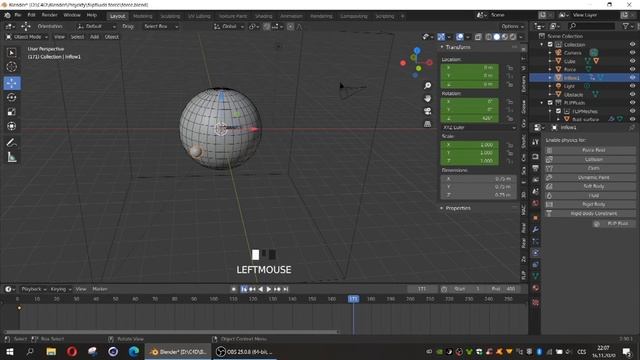Image resolution: width=640 pixels, height=360 pixels.
Task: Open the Global transform orientation dropdown
Action: [x=229, y=27]
